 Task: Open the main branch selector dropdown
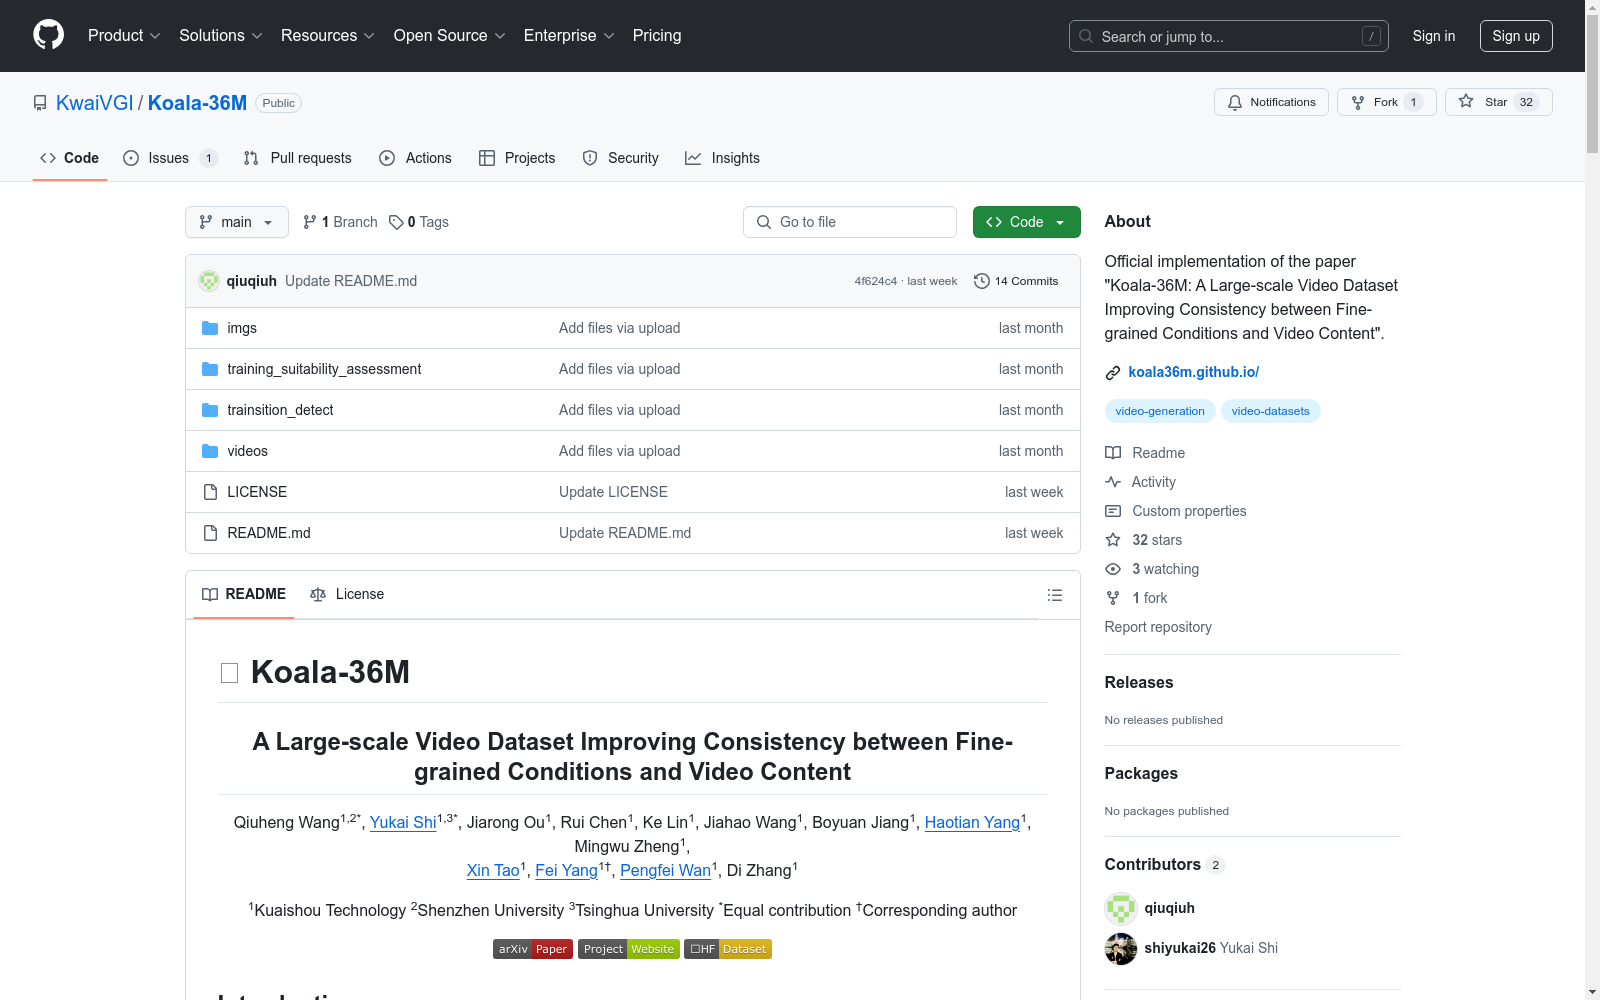click(237, 222)
